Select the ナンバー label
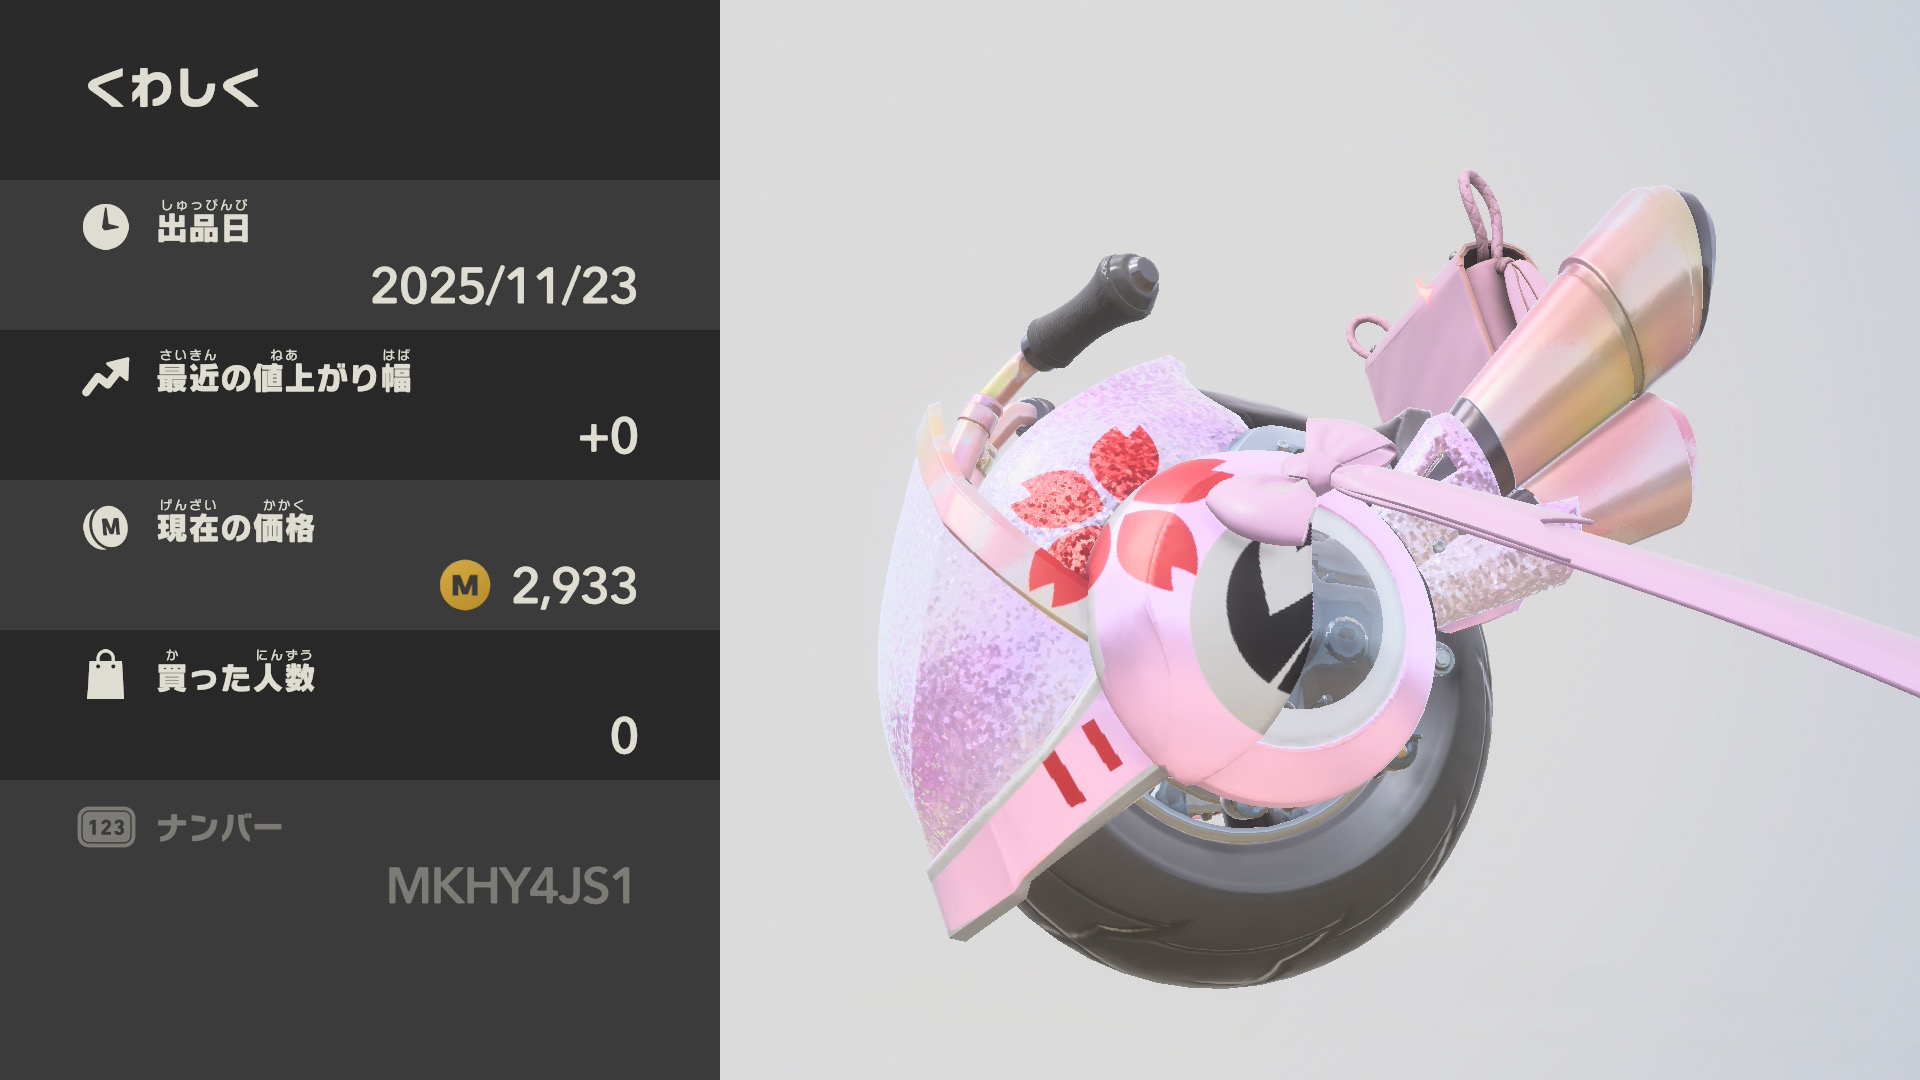The width and height of the screenshot is (1920, 1080). click(x=220, y=828)
